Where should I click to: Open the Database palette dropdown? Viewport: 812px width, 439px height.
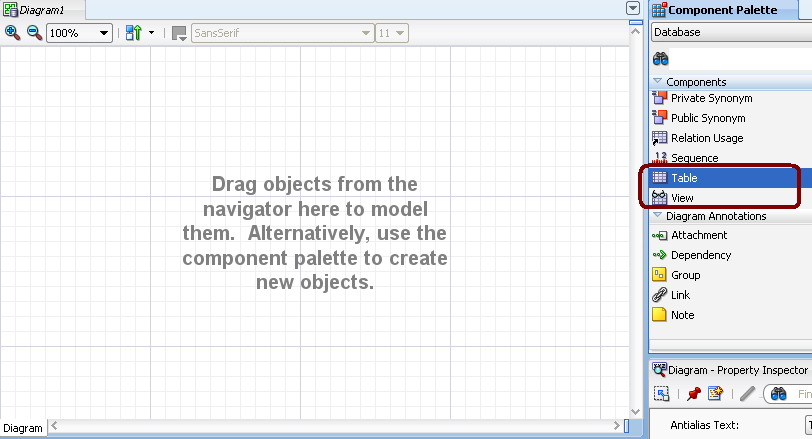point(730,32)
